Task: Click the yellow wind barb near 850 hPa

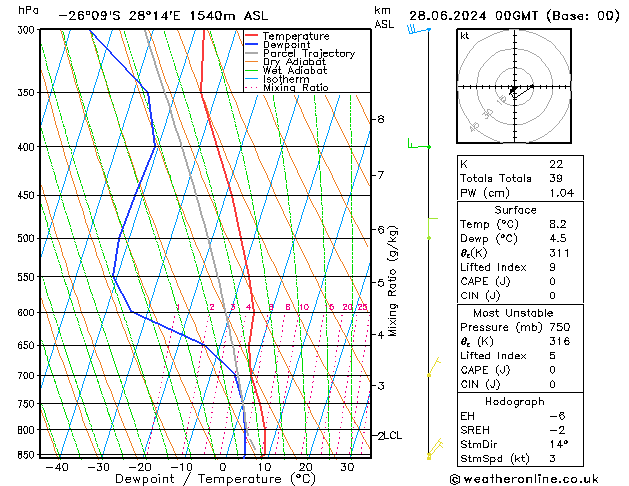Action: pyautogui.click(x=435, y=448)
